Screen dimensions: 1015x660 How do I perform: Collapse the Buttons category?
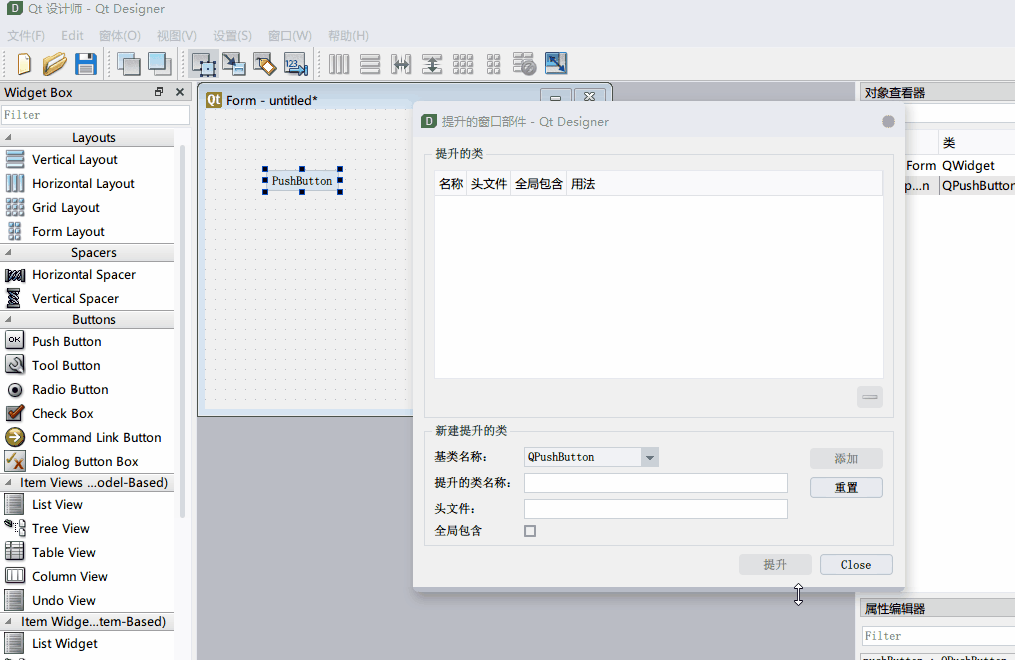(8, 320)
